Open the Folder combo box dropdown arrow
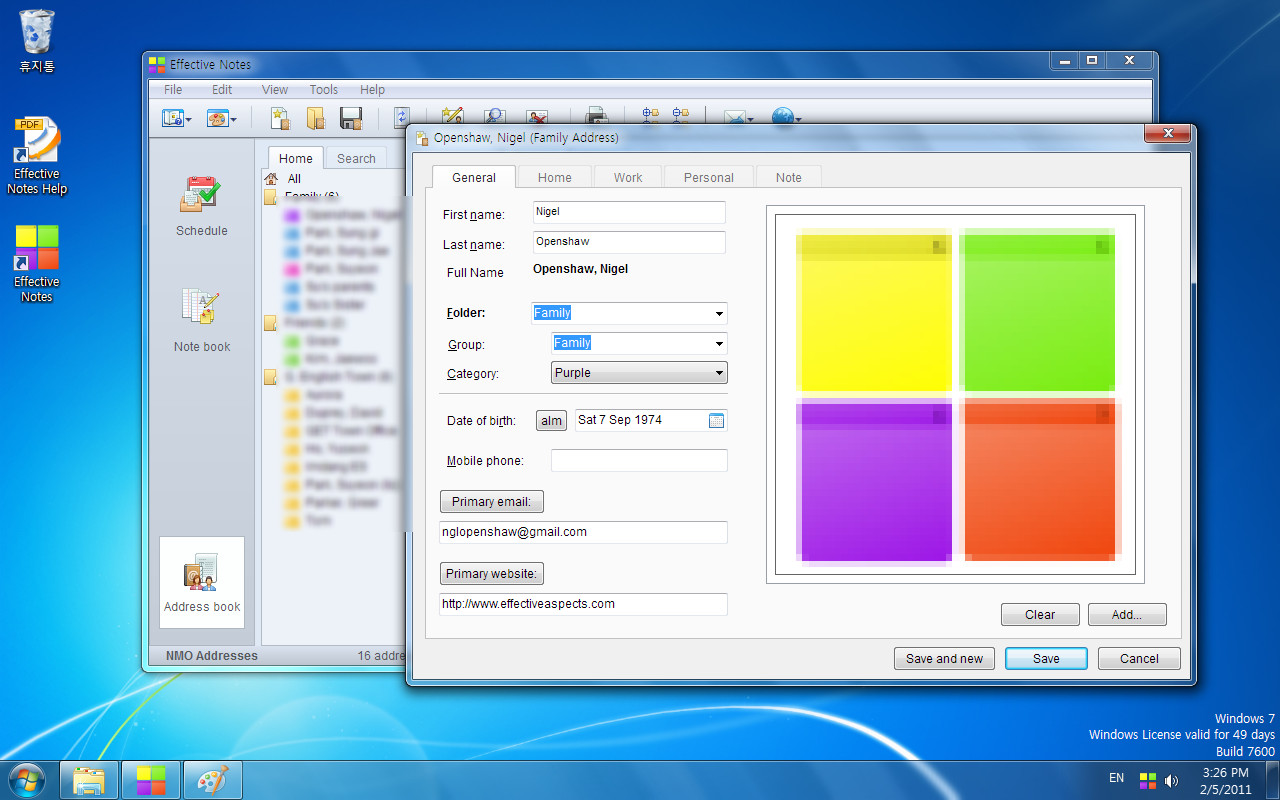The image size is (1280, 800). (719, 314)
